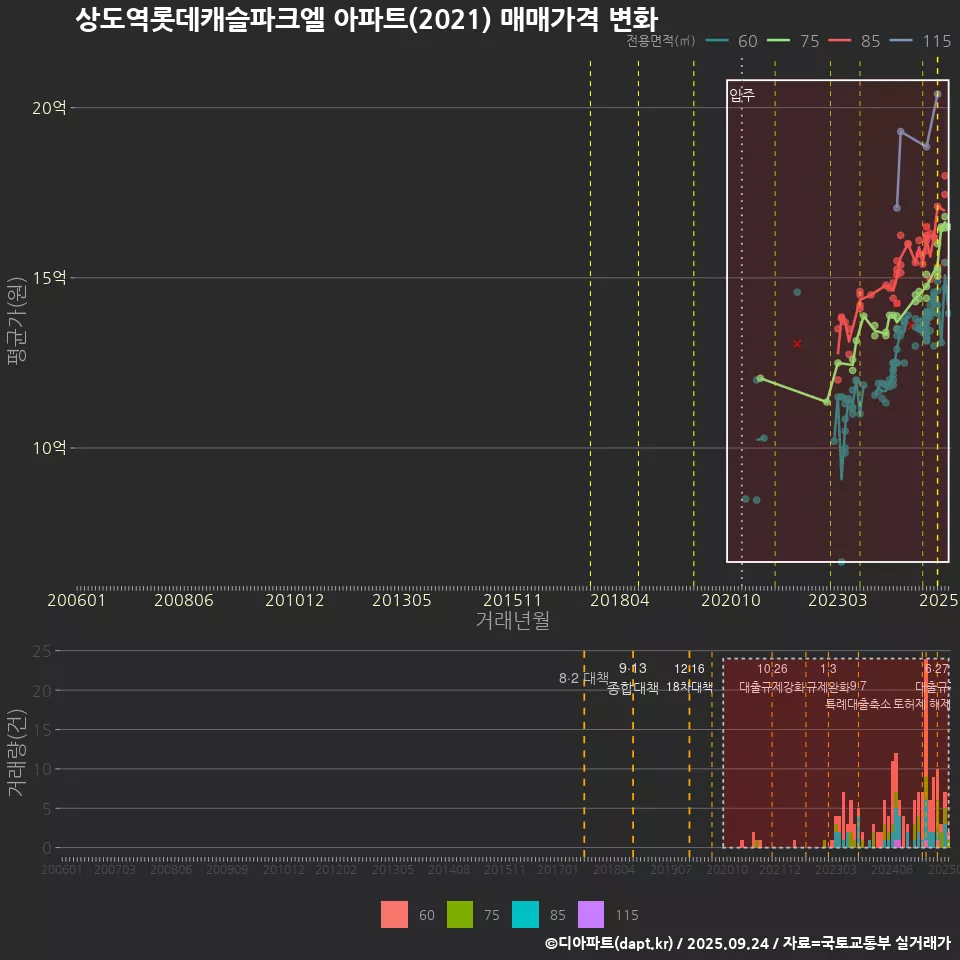Click the 10·26 대출규제강화 marker label

click(772, 678)
